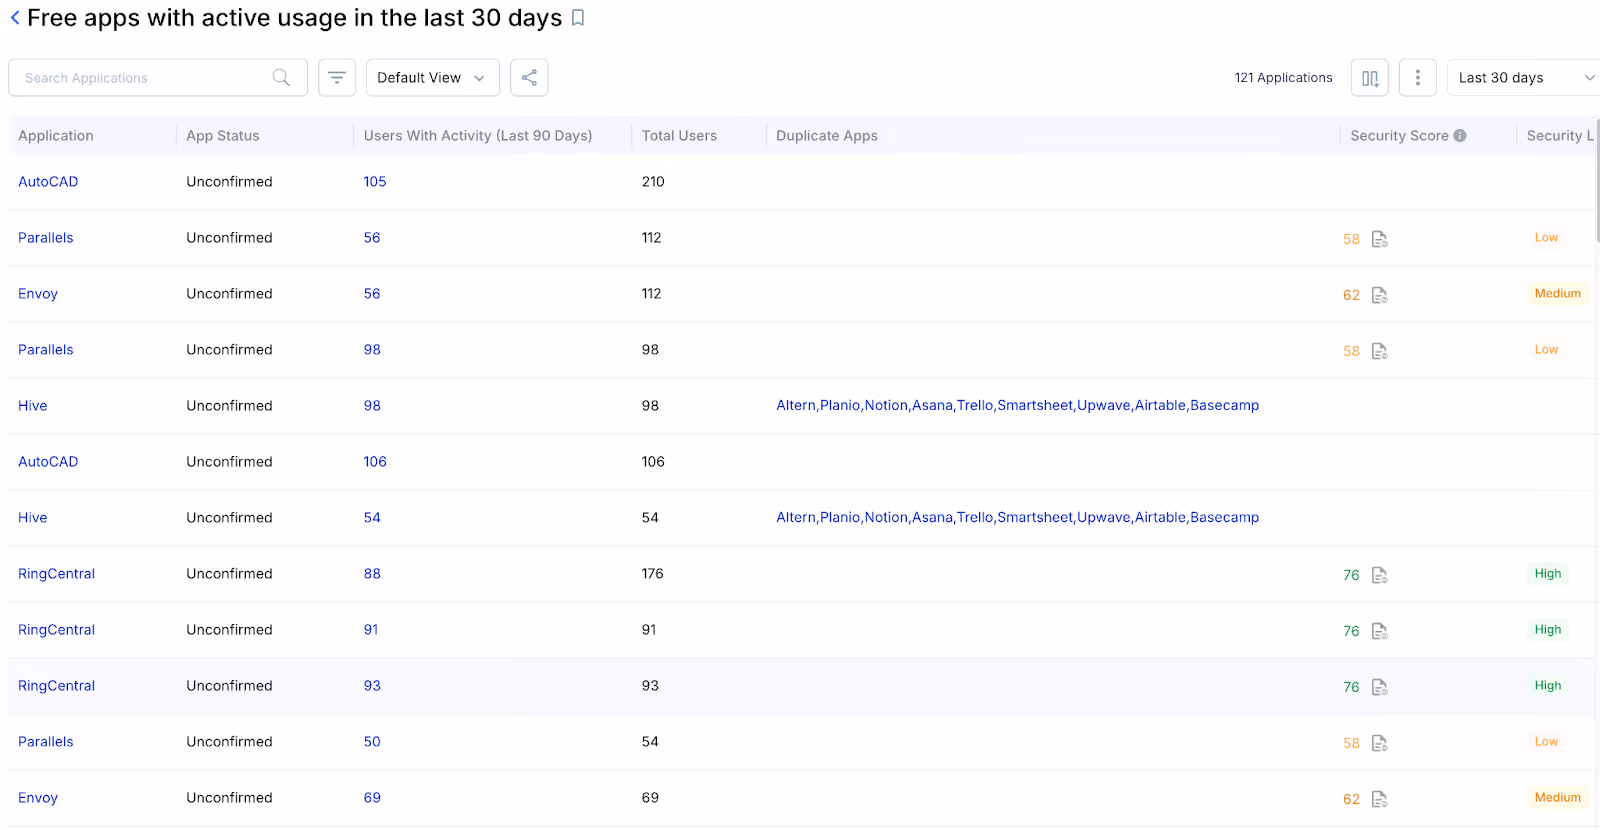Open security report icon for RingCentral with 91 users
The image size is (1600, 830).
(x=1380, y=631)
